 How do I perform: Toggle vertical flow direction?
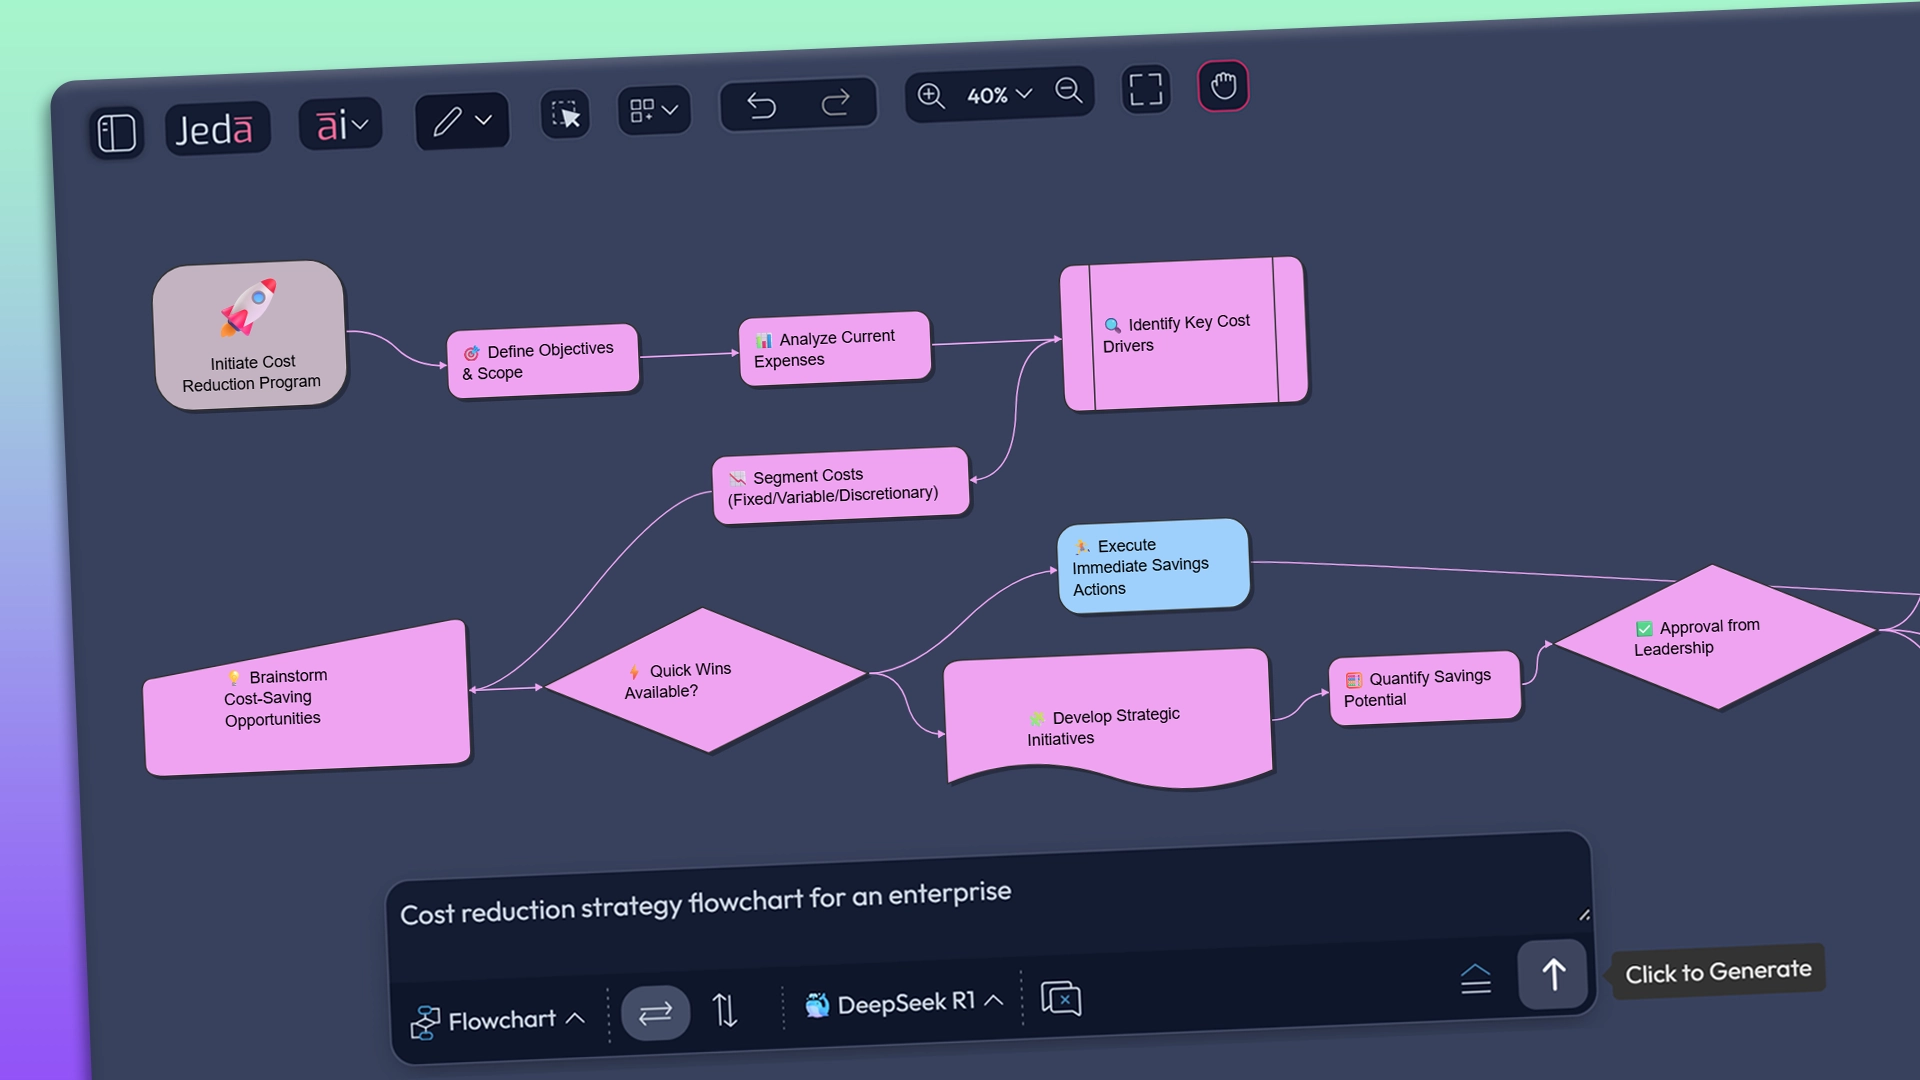pos(727,1011)
